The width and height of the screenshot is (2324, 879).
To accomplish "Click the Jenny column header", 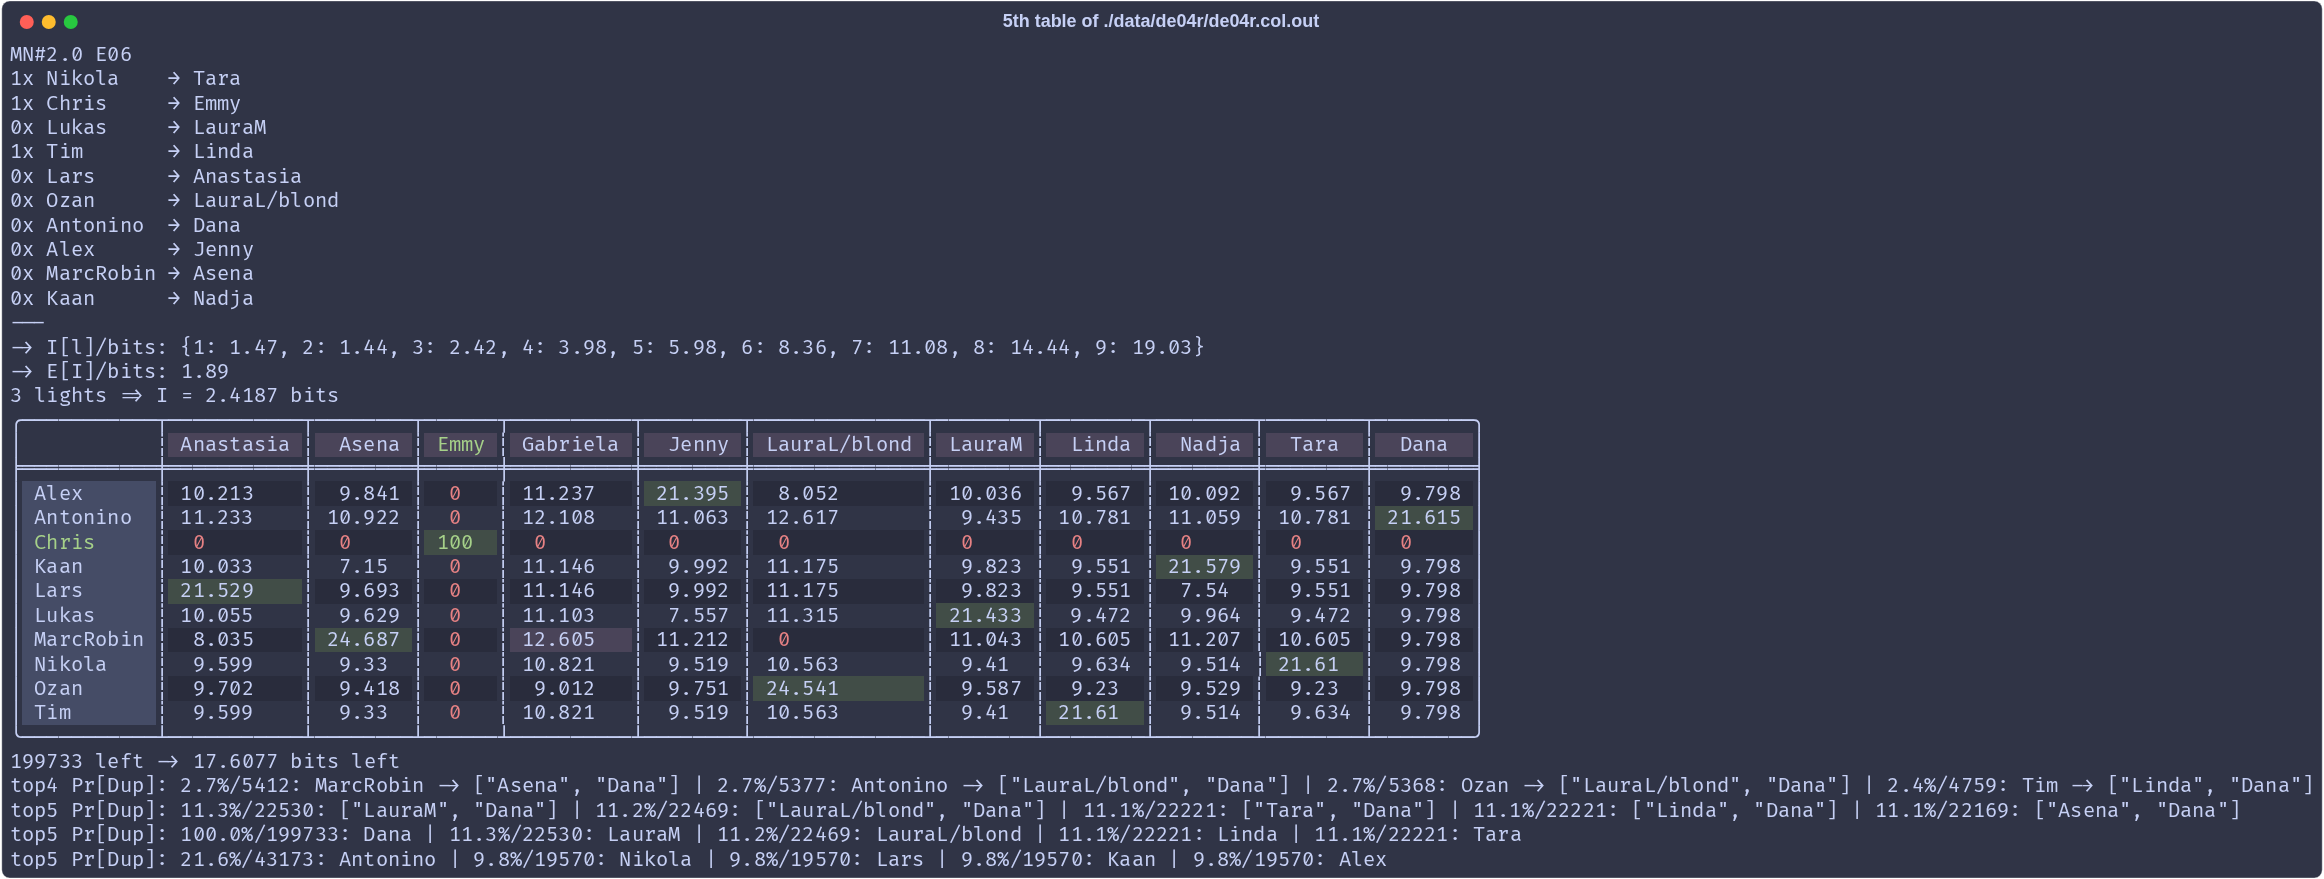I will click(692, 444).
